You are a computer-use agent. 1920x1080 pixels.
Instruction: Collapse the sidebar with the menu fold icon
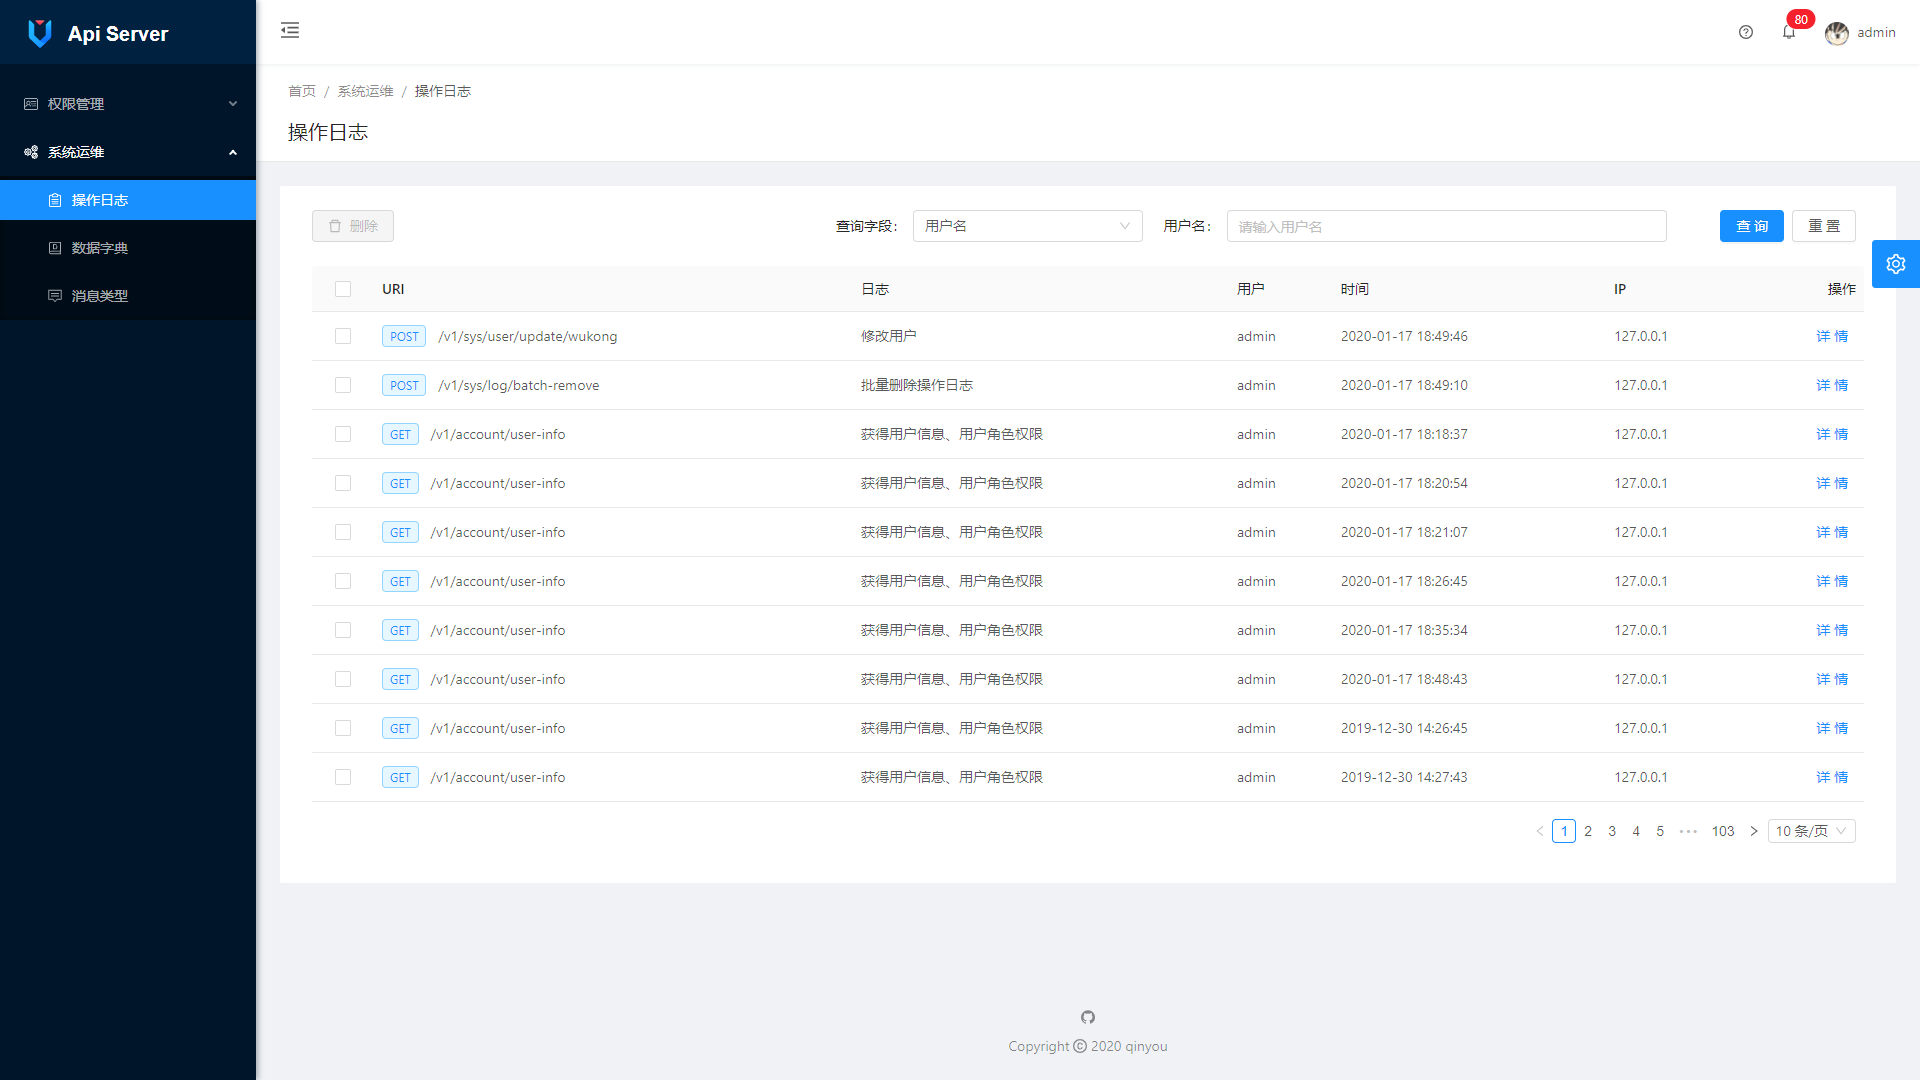click(290, 30)
